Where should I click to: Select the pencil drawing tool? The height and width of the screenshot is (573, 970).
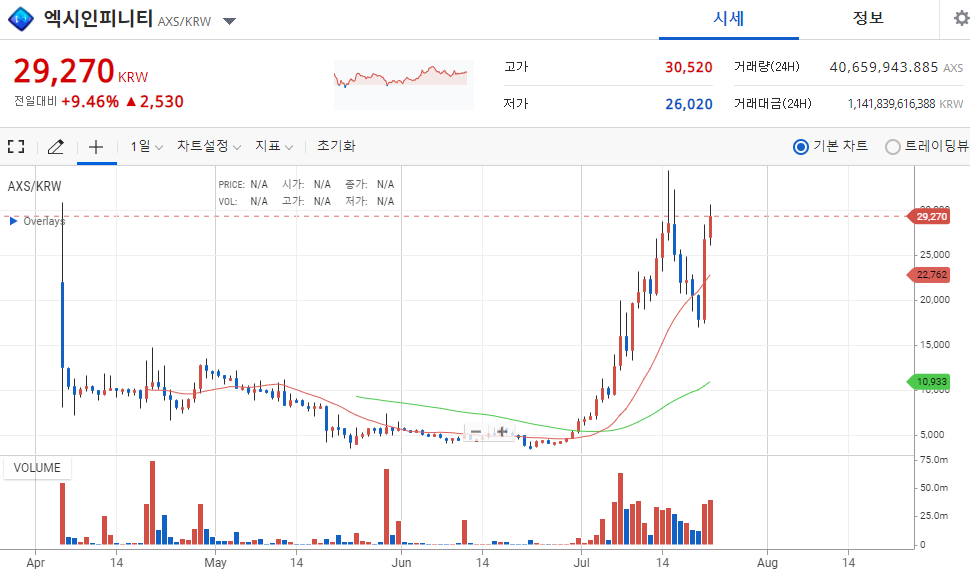click(56, 147)
